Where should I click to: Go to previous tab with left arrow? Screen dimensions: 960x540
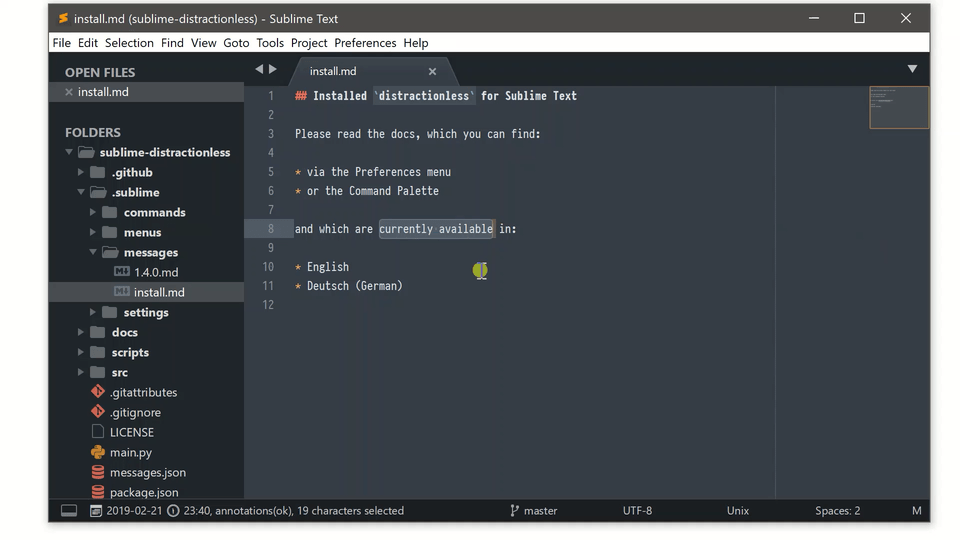(259, 69)
